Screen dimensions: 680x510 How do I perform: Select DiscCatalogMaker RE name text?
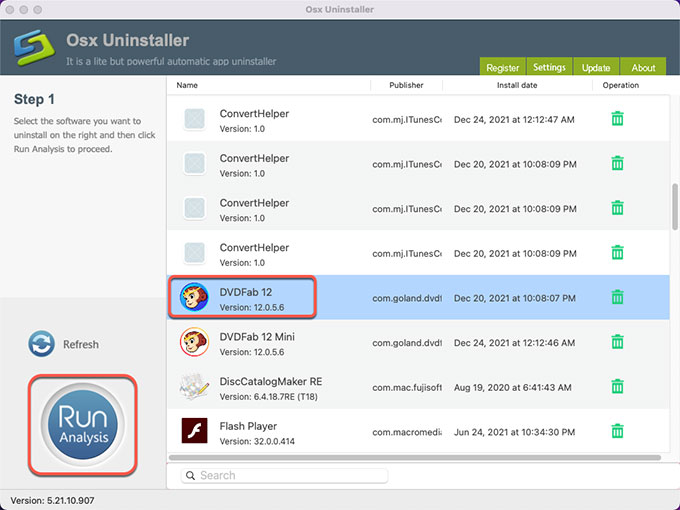271,381
